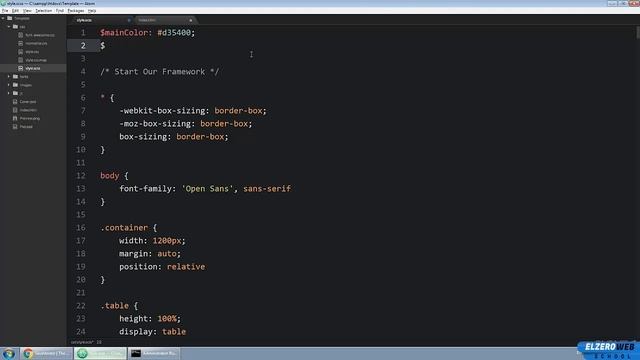Open the Packages menu
This screenshot has width=640, height=360.
(76, 11)
